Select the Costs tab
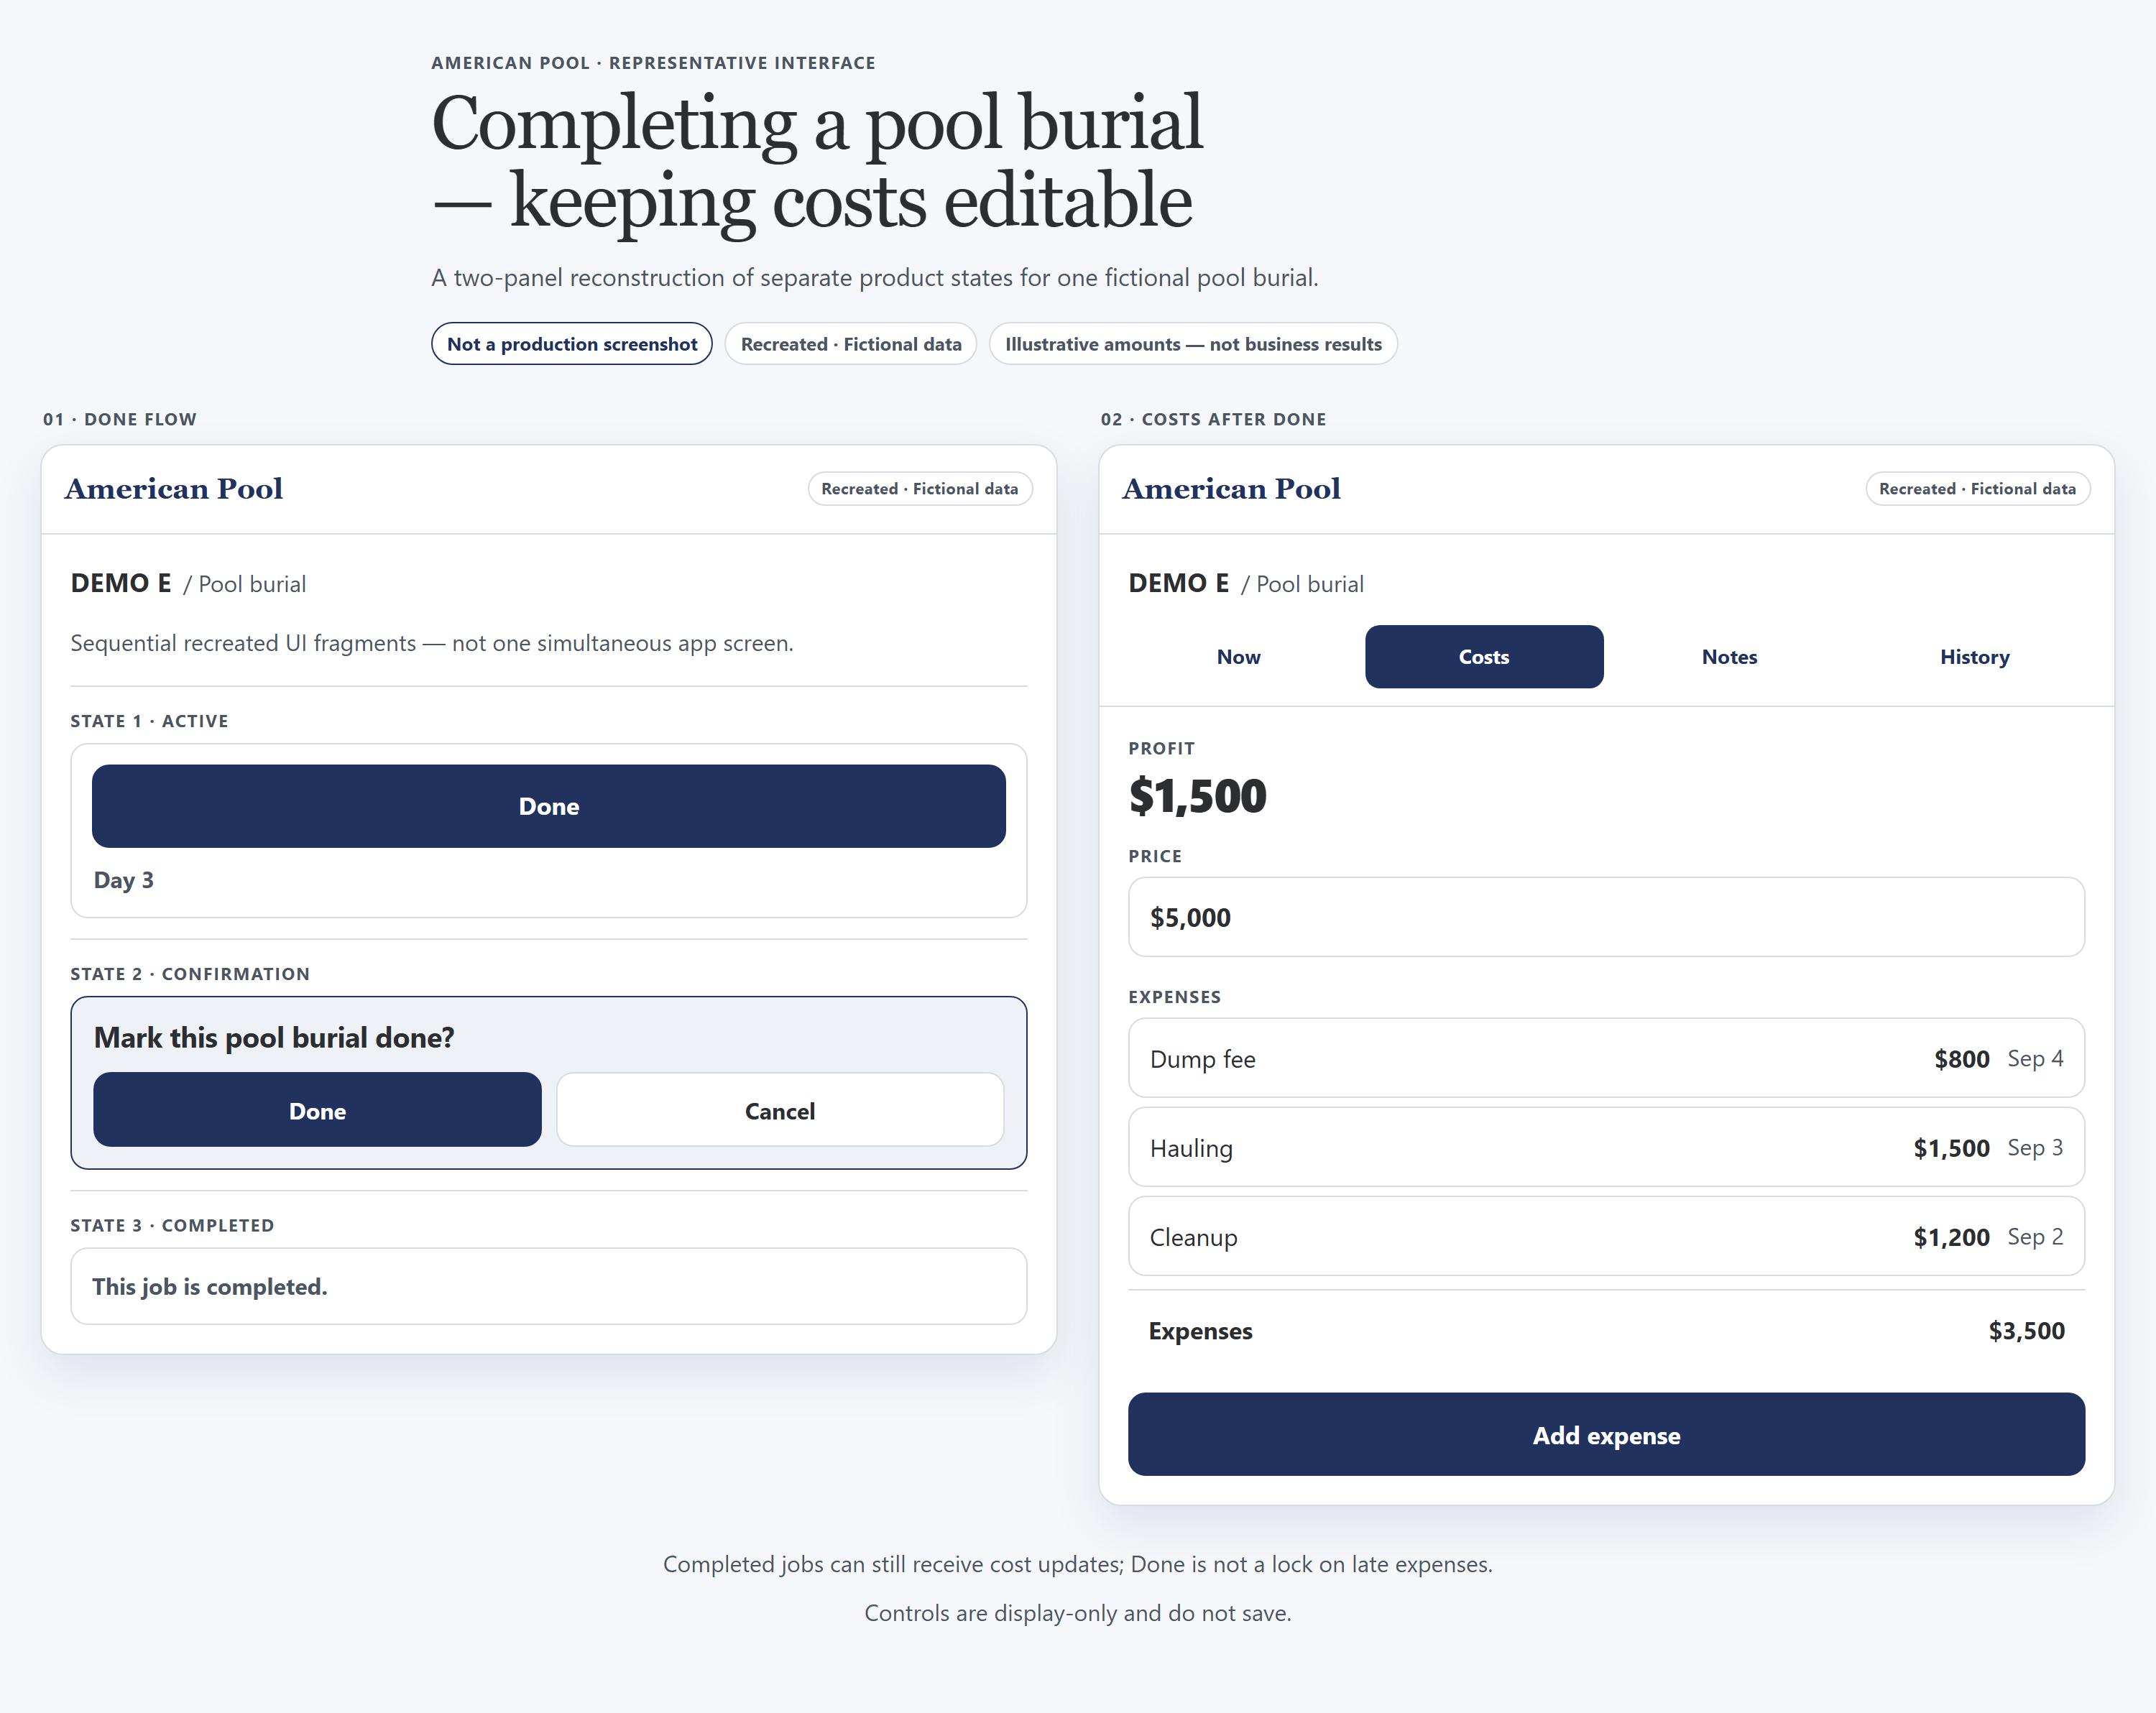The height and width of the screenshot is (1713, 2156). point(1484,657)
